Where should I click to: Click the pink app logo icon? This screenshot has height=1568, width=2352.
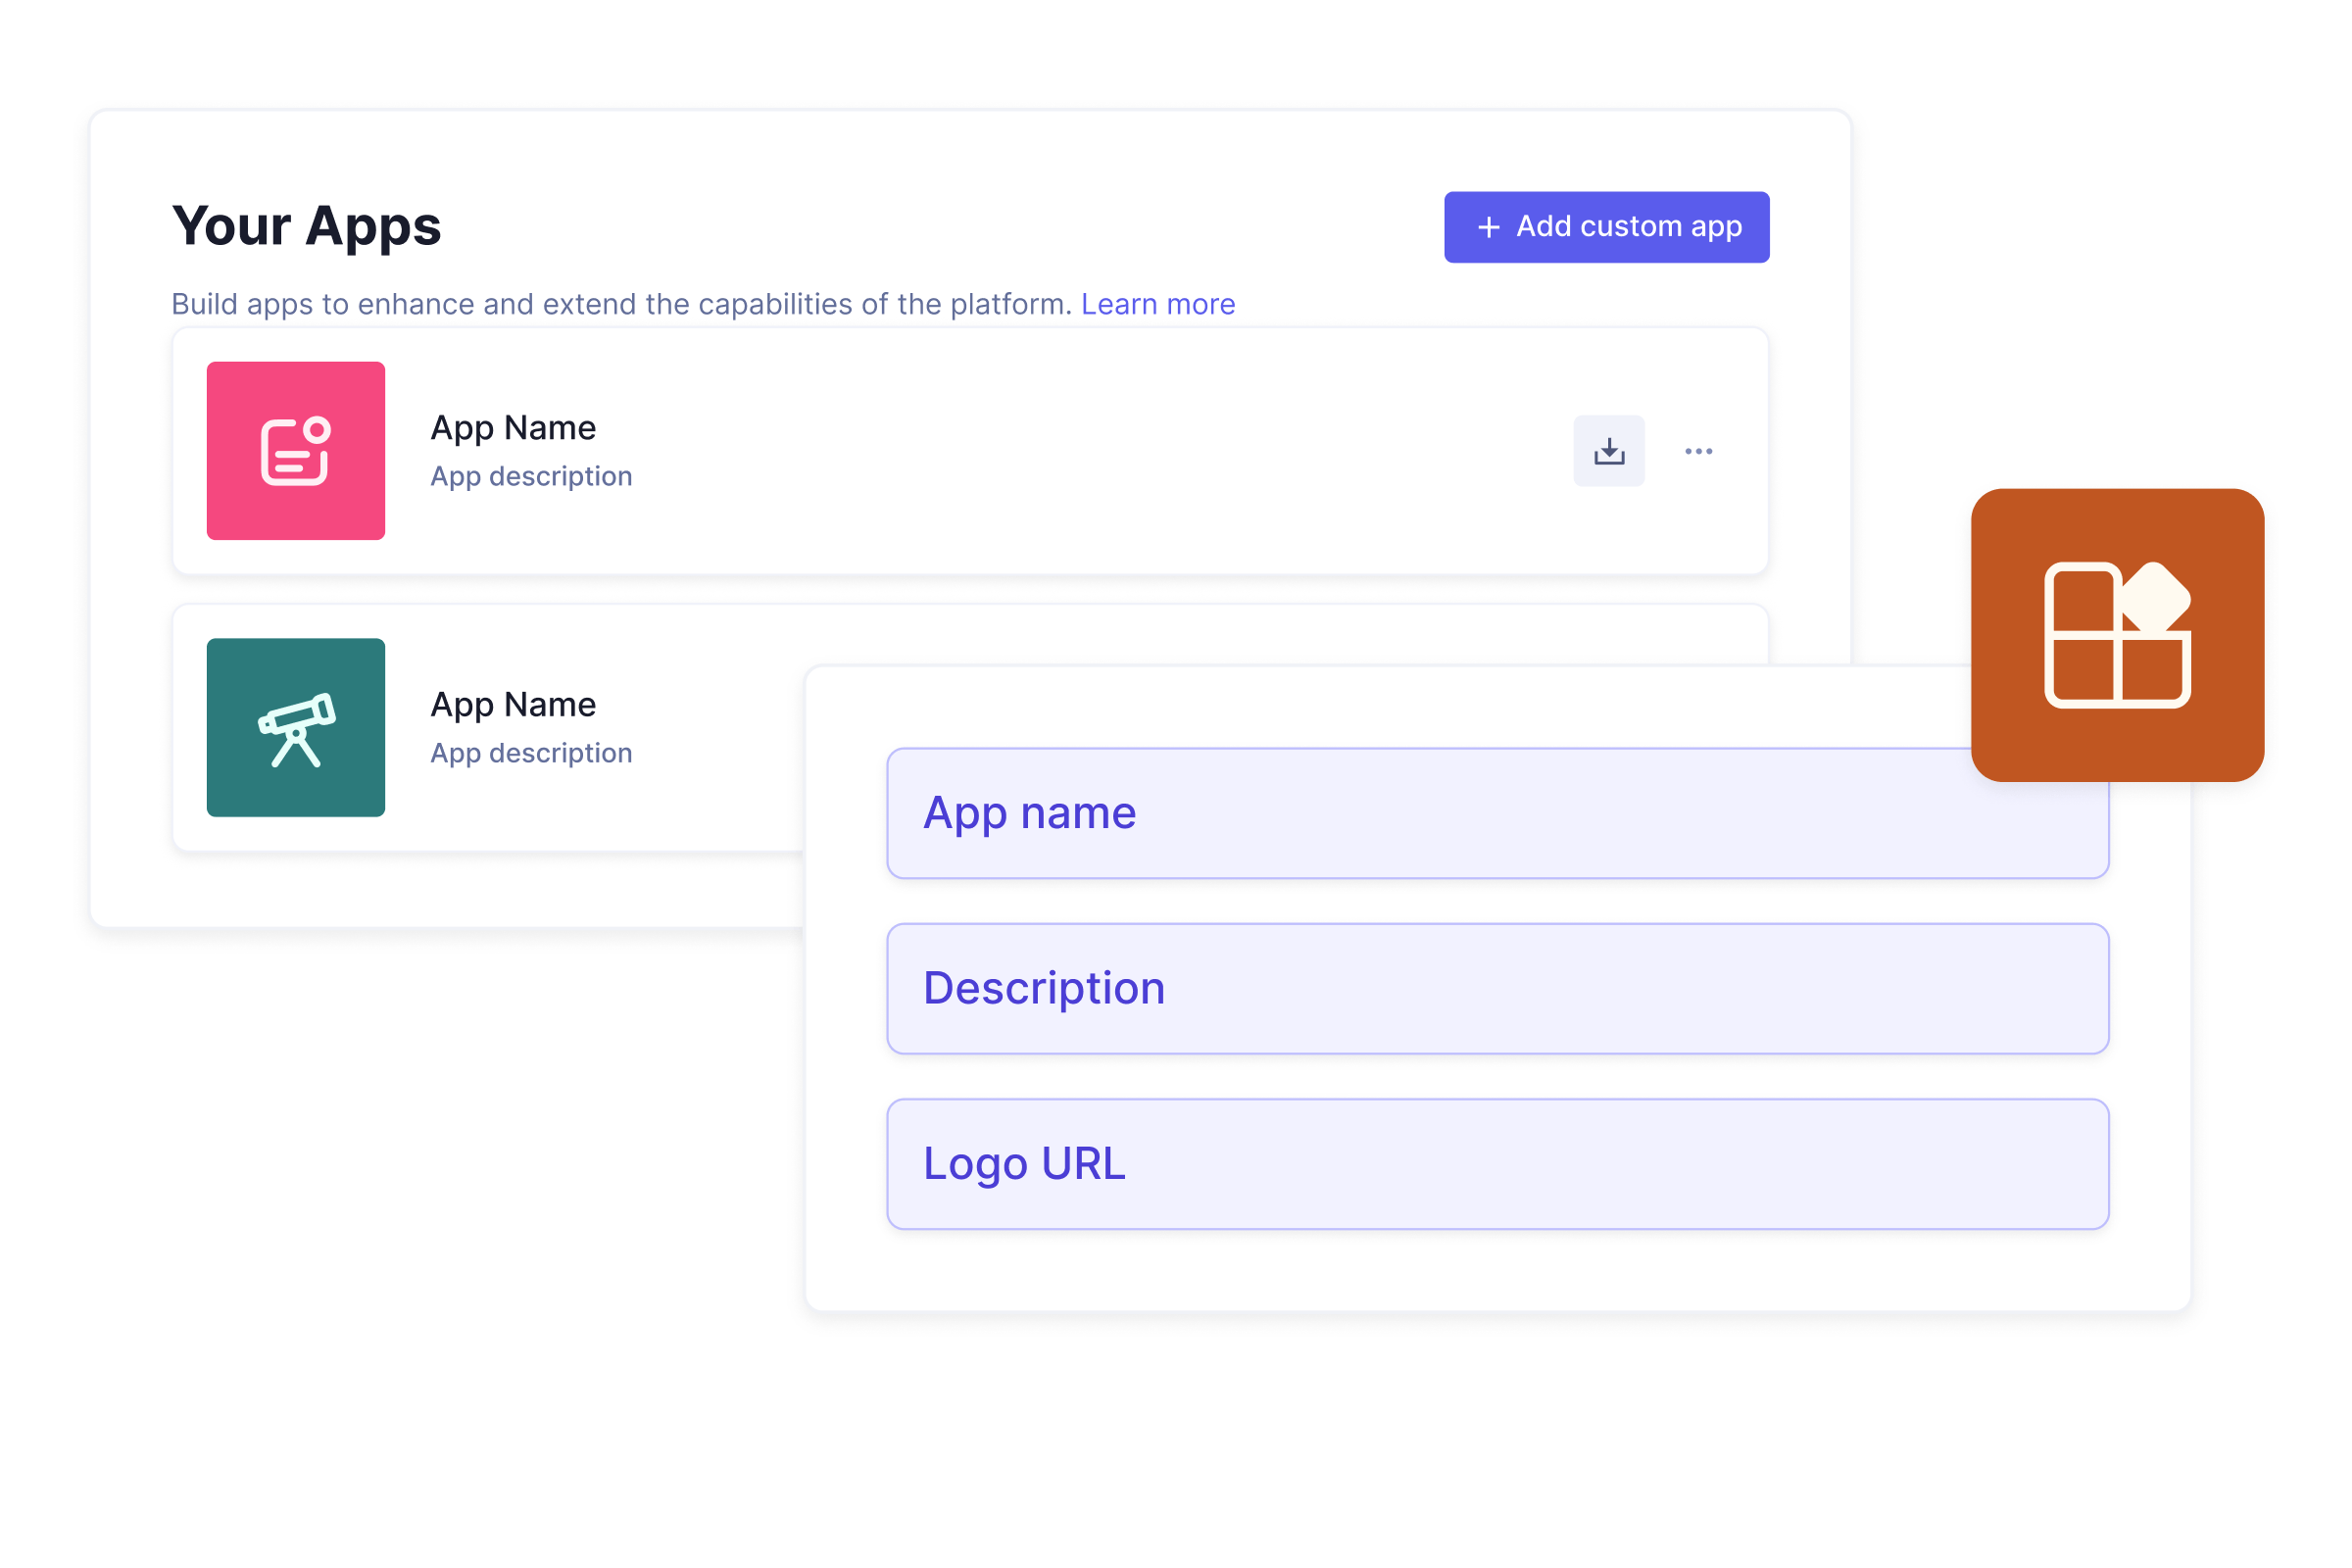[x=295, y=451]
